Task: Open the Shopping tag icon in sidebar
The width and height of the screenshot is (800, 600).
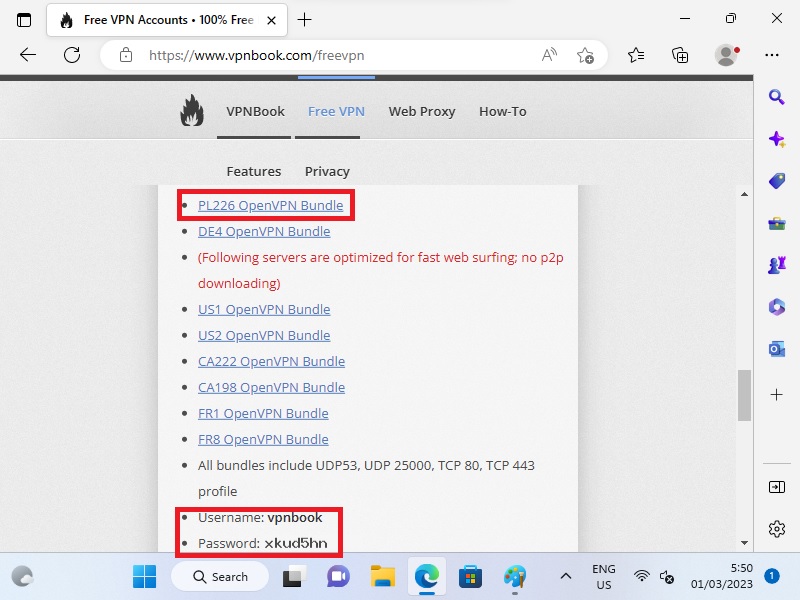Action: point(776,181)
